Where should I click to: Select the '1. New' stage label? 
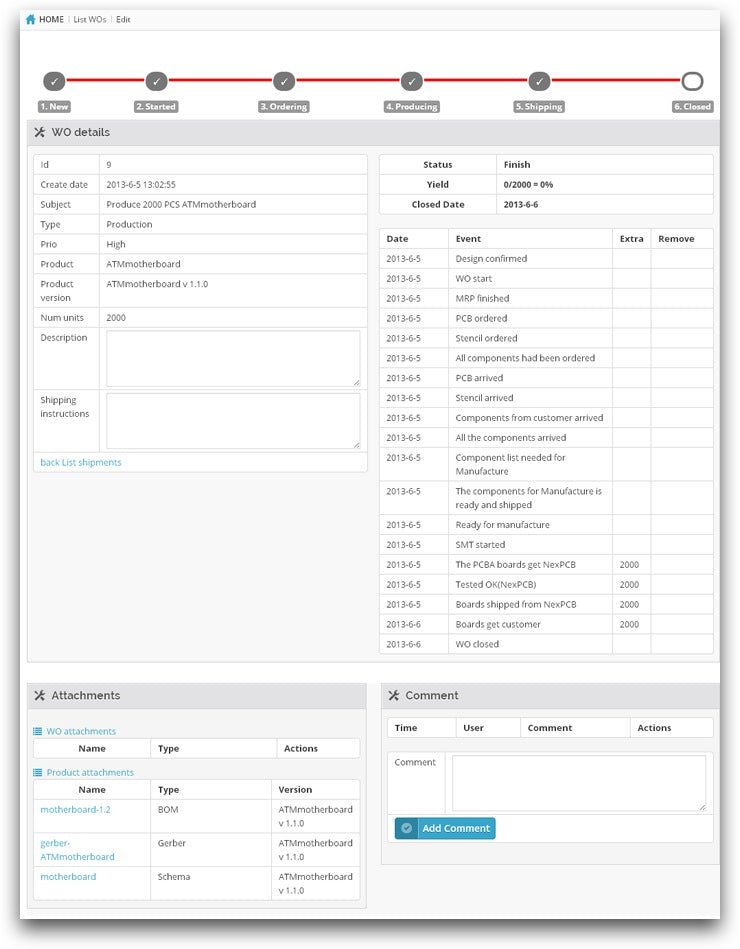tap(54, 107)
